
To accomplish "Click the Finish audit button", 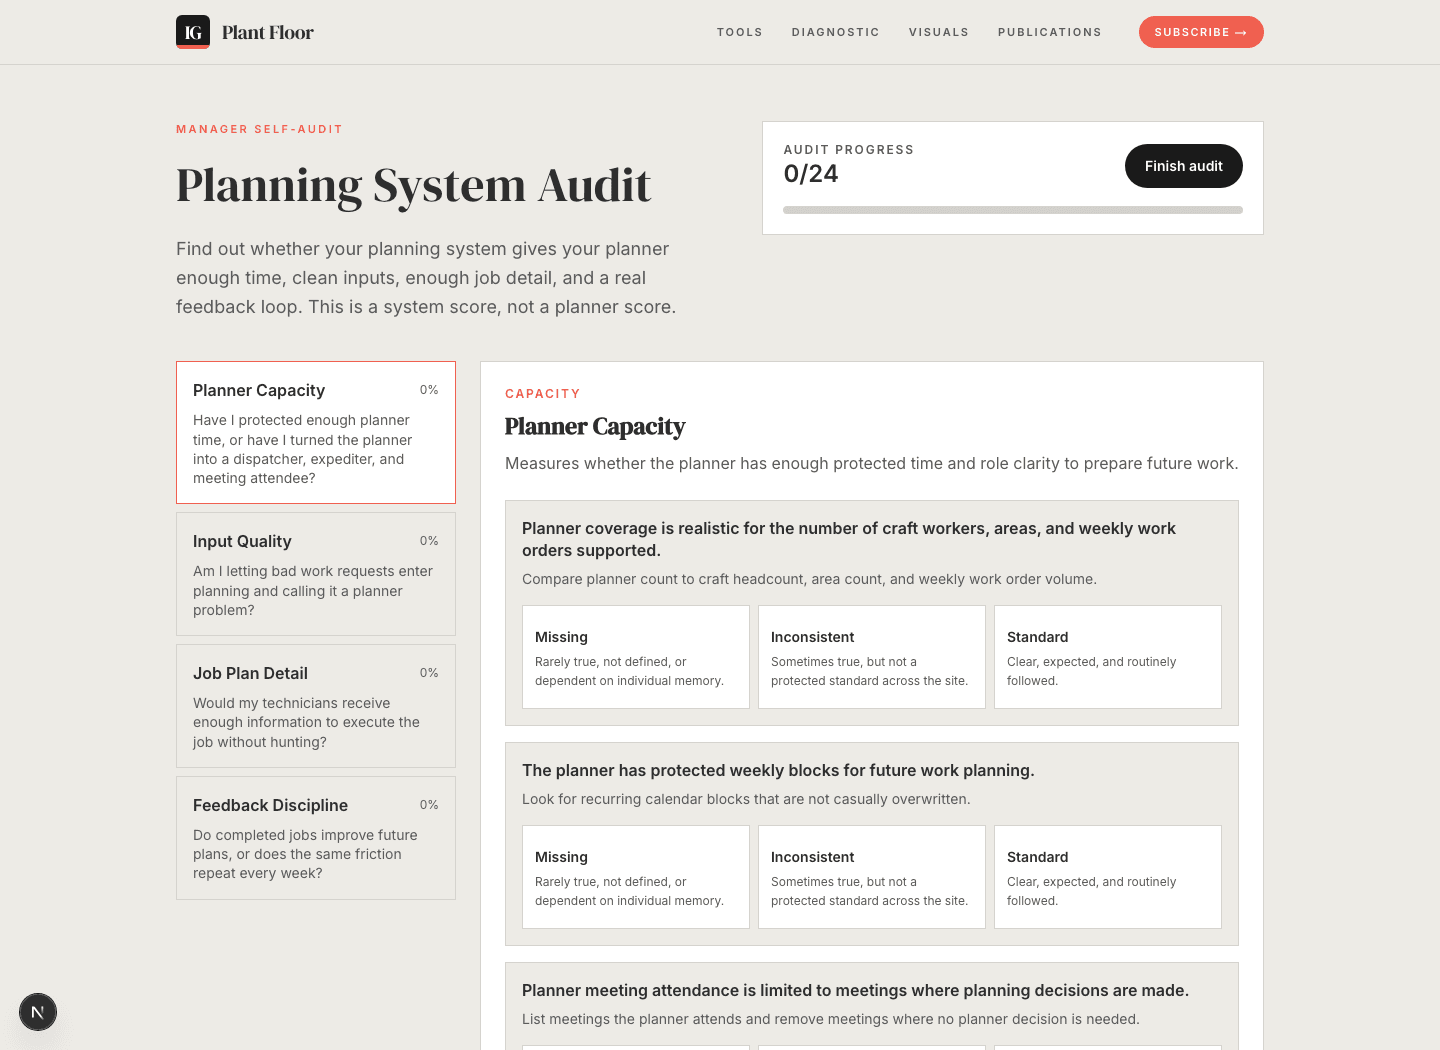I will coord(1184,166).
